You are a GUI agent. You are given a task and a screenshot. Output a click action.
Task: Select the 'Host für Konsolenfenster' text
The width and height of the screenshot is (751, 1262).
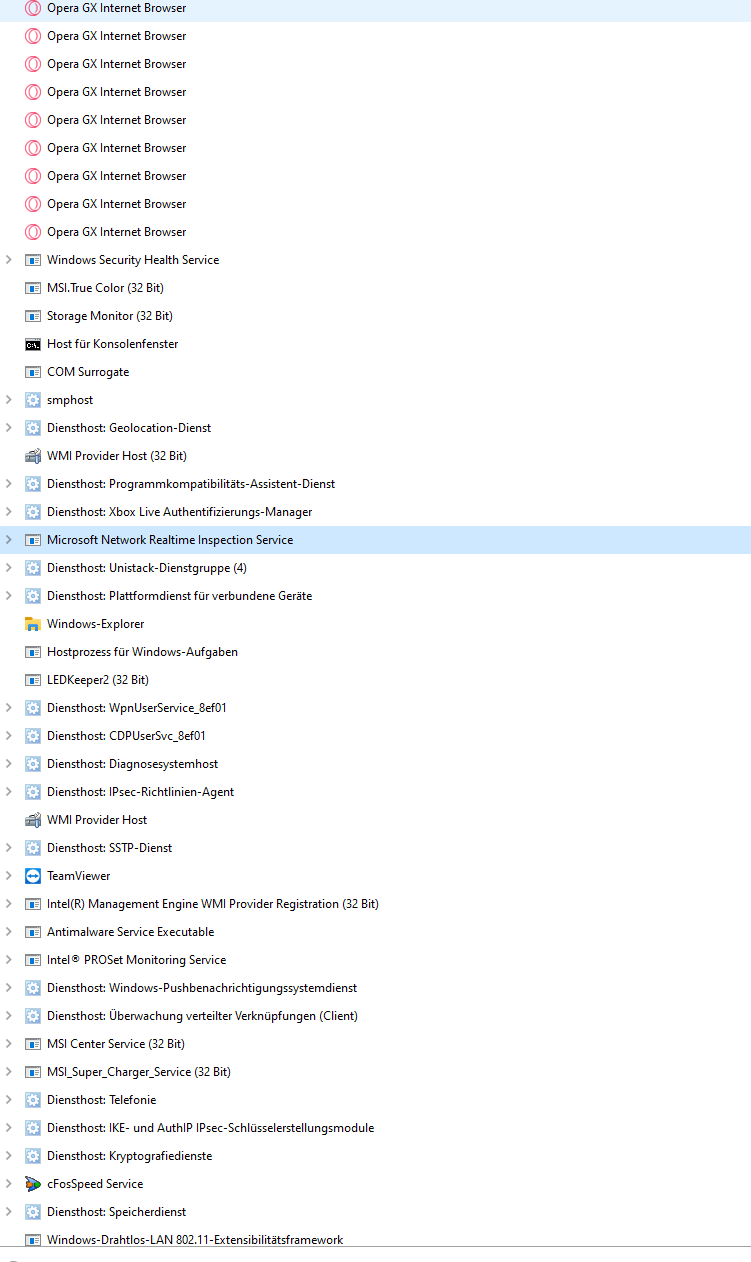point(113,344)
